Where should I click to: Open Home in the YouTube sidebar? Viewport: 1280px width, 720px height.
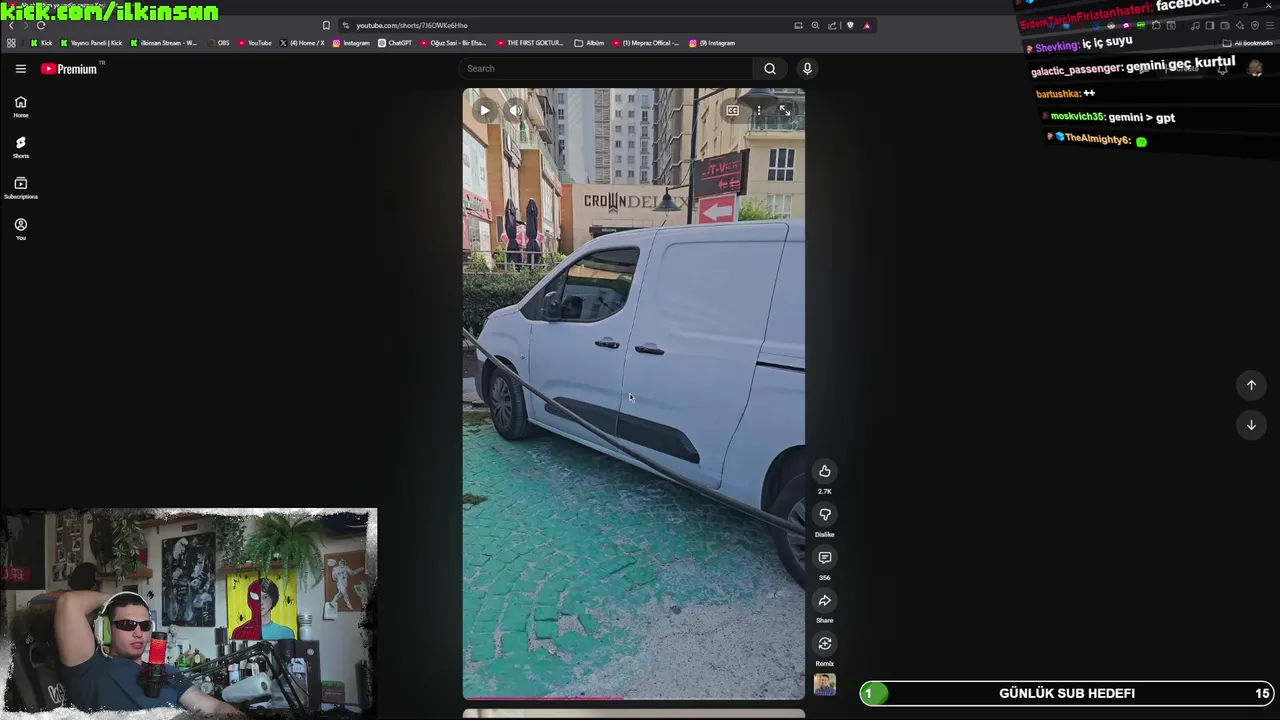click(x=20, y=107)
